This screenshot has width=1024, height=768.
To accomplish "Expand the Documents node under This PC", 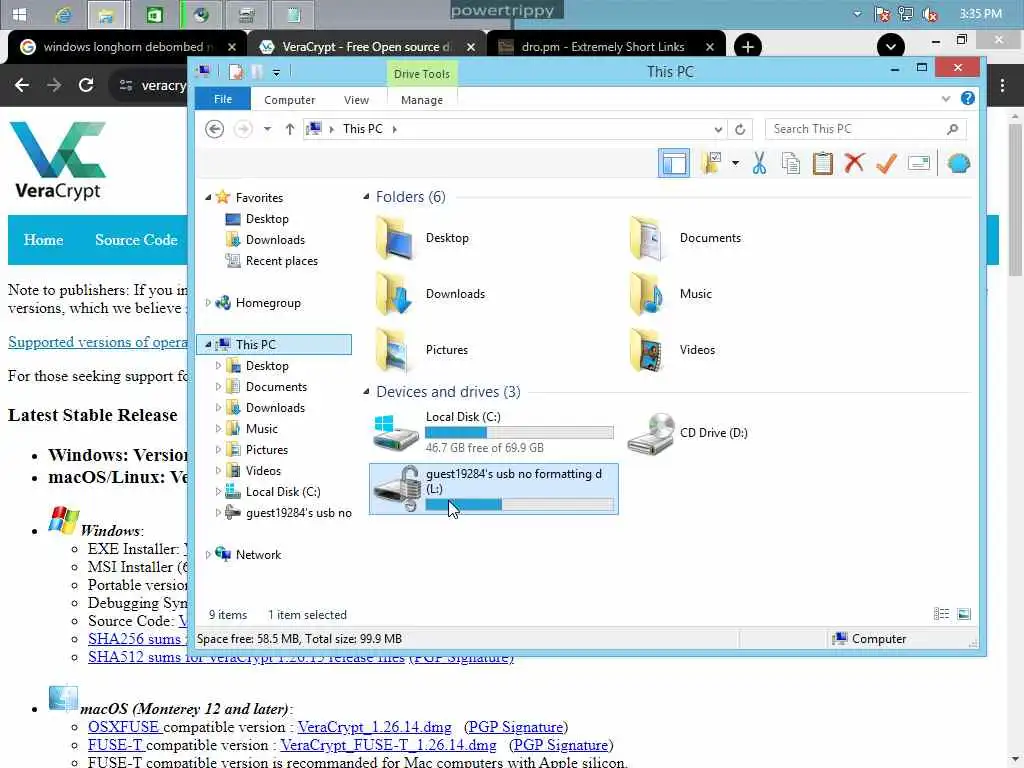I will coord(218,387).
